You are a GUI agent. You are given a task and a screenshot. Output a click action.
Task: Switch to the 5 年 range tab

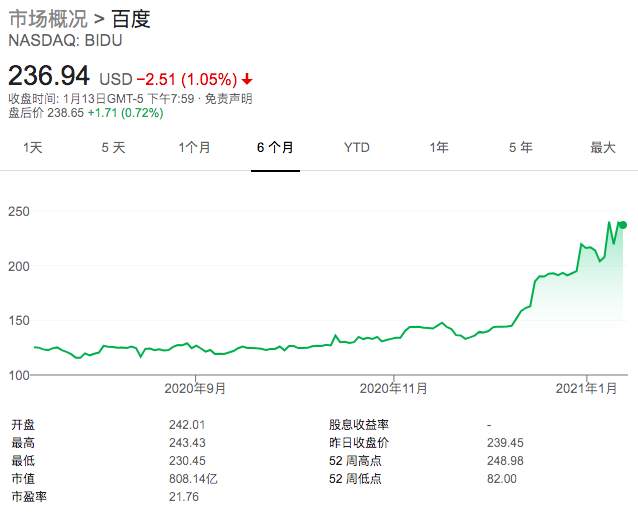(x=521, y=147)
